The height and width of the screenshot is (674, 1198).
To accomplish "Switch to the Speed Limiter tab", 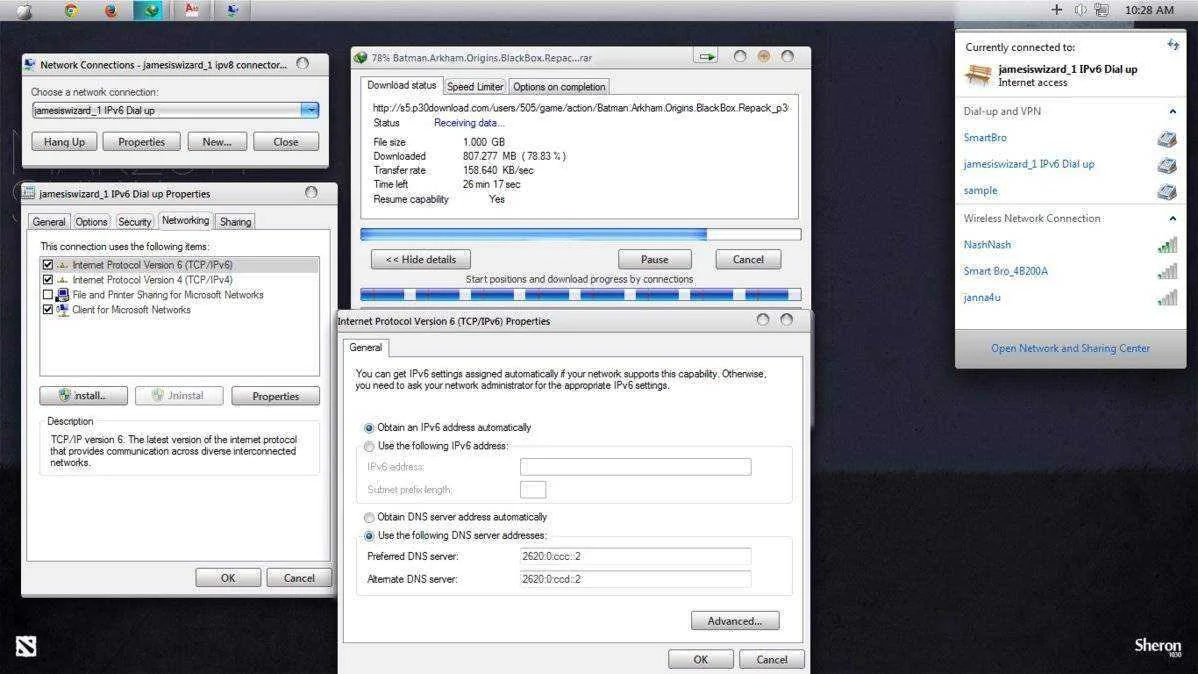I will pos(474,86).
